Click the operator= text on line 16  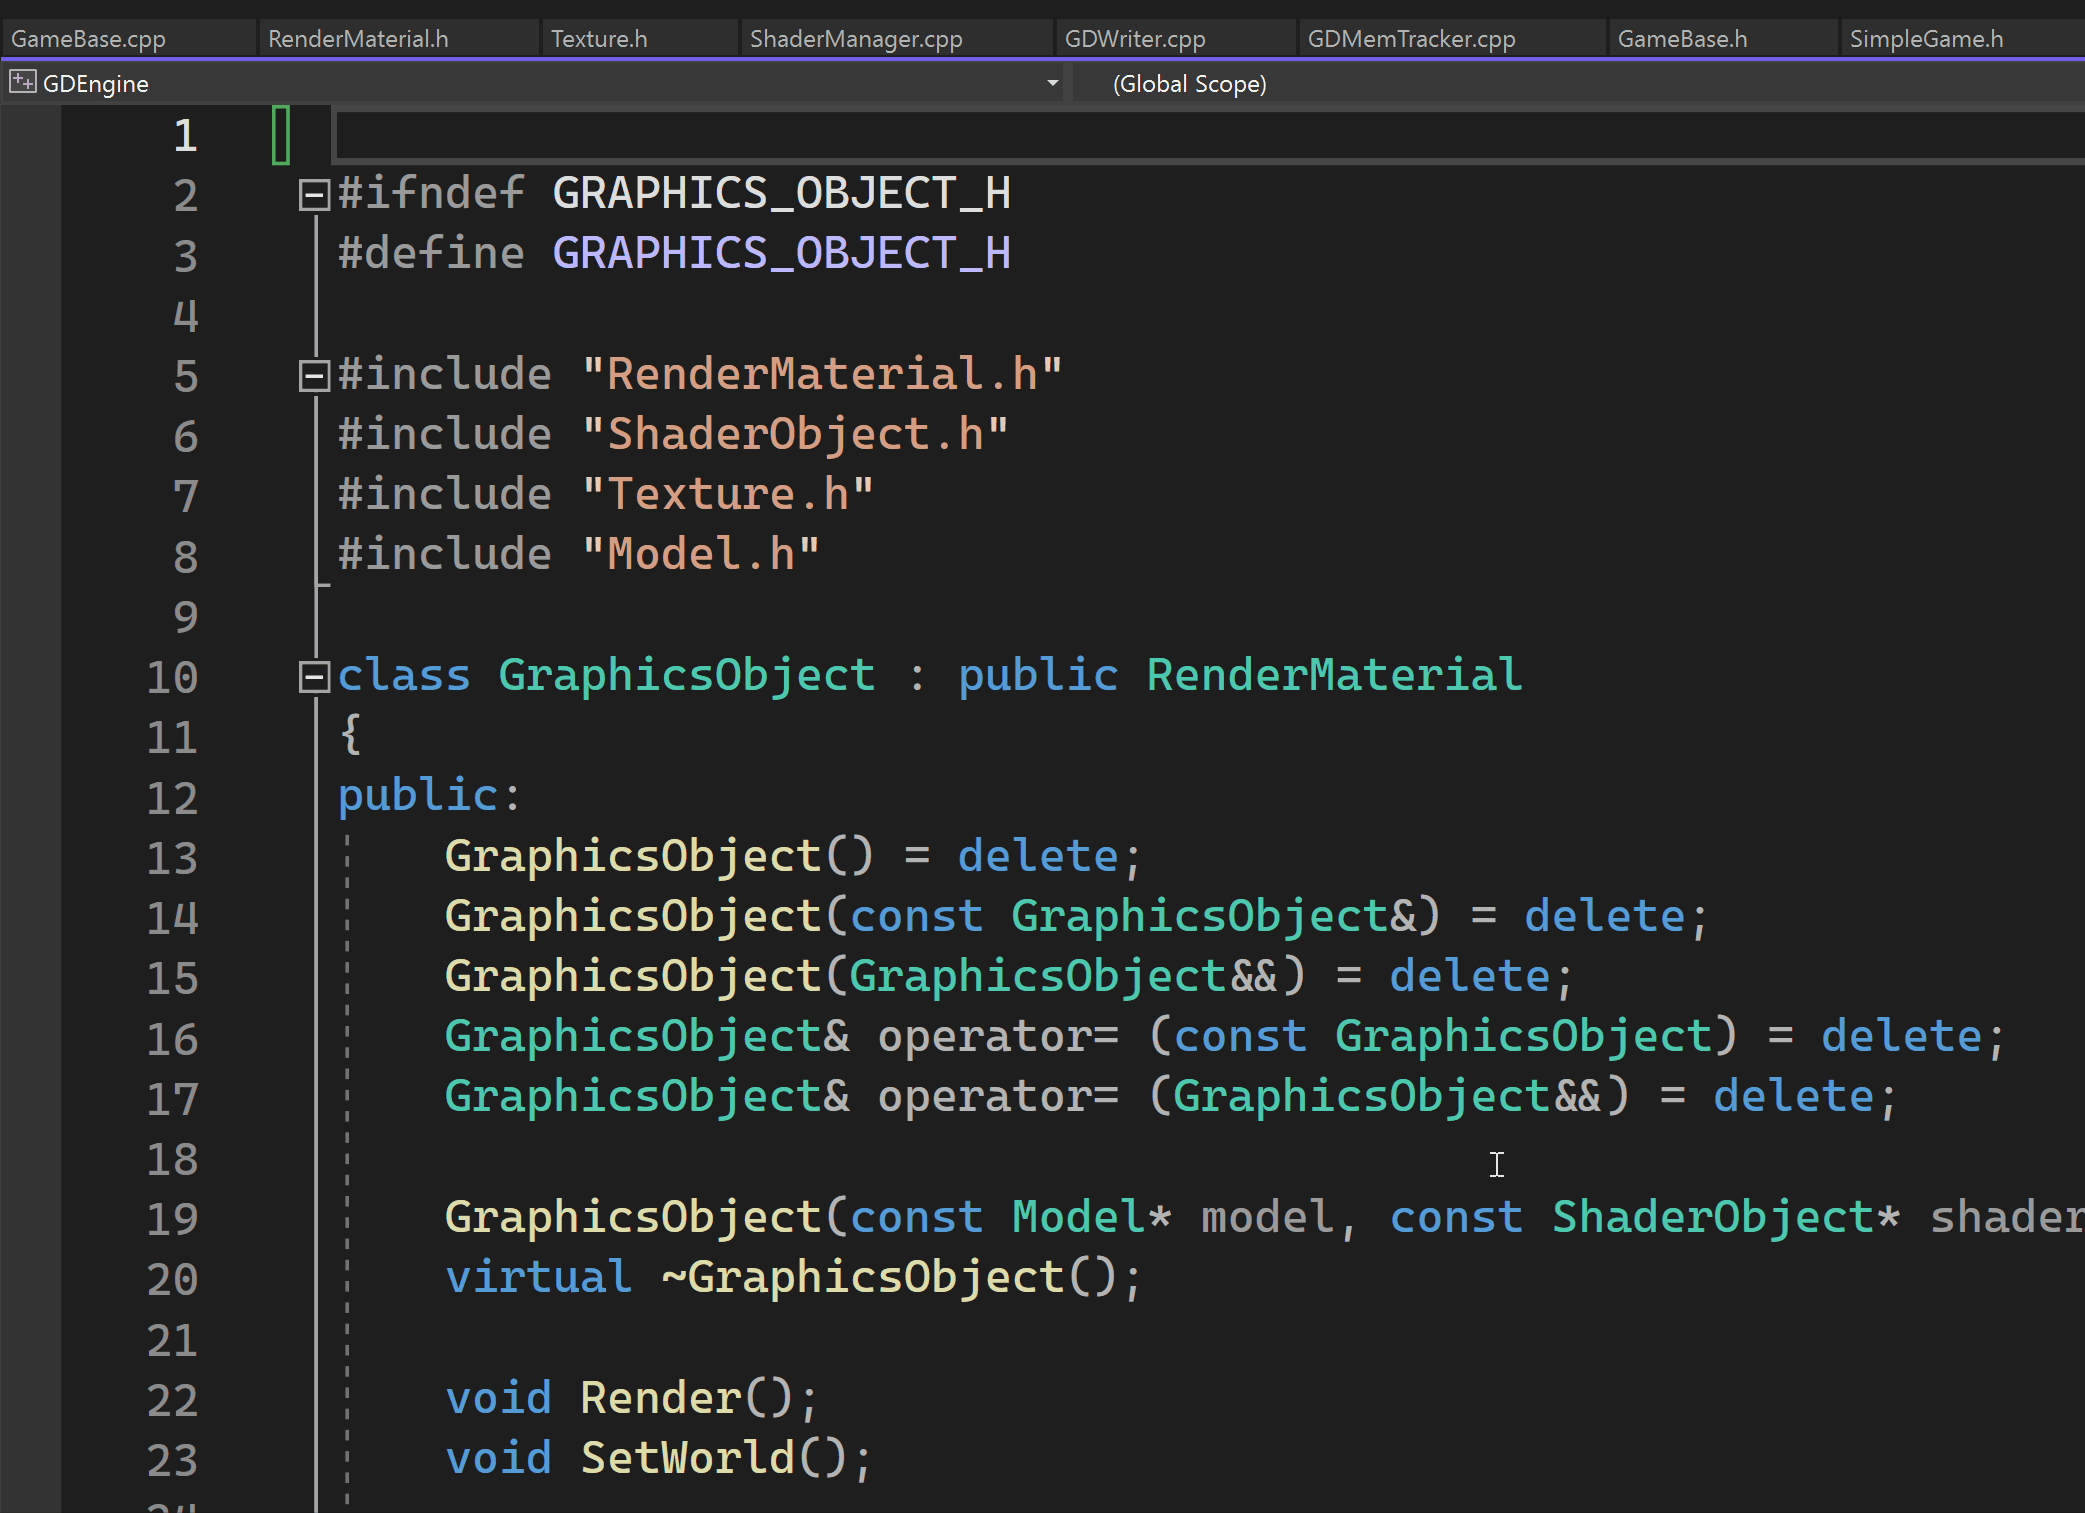[998, 1036]
